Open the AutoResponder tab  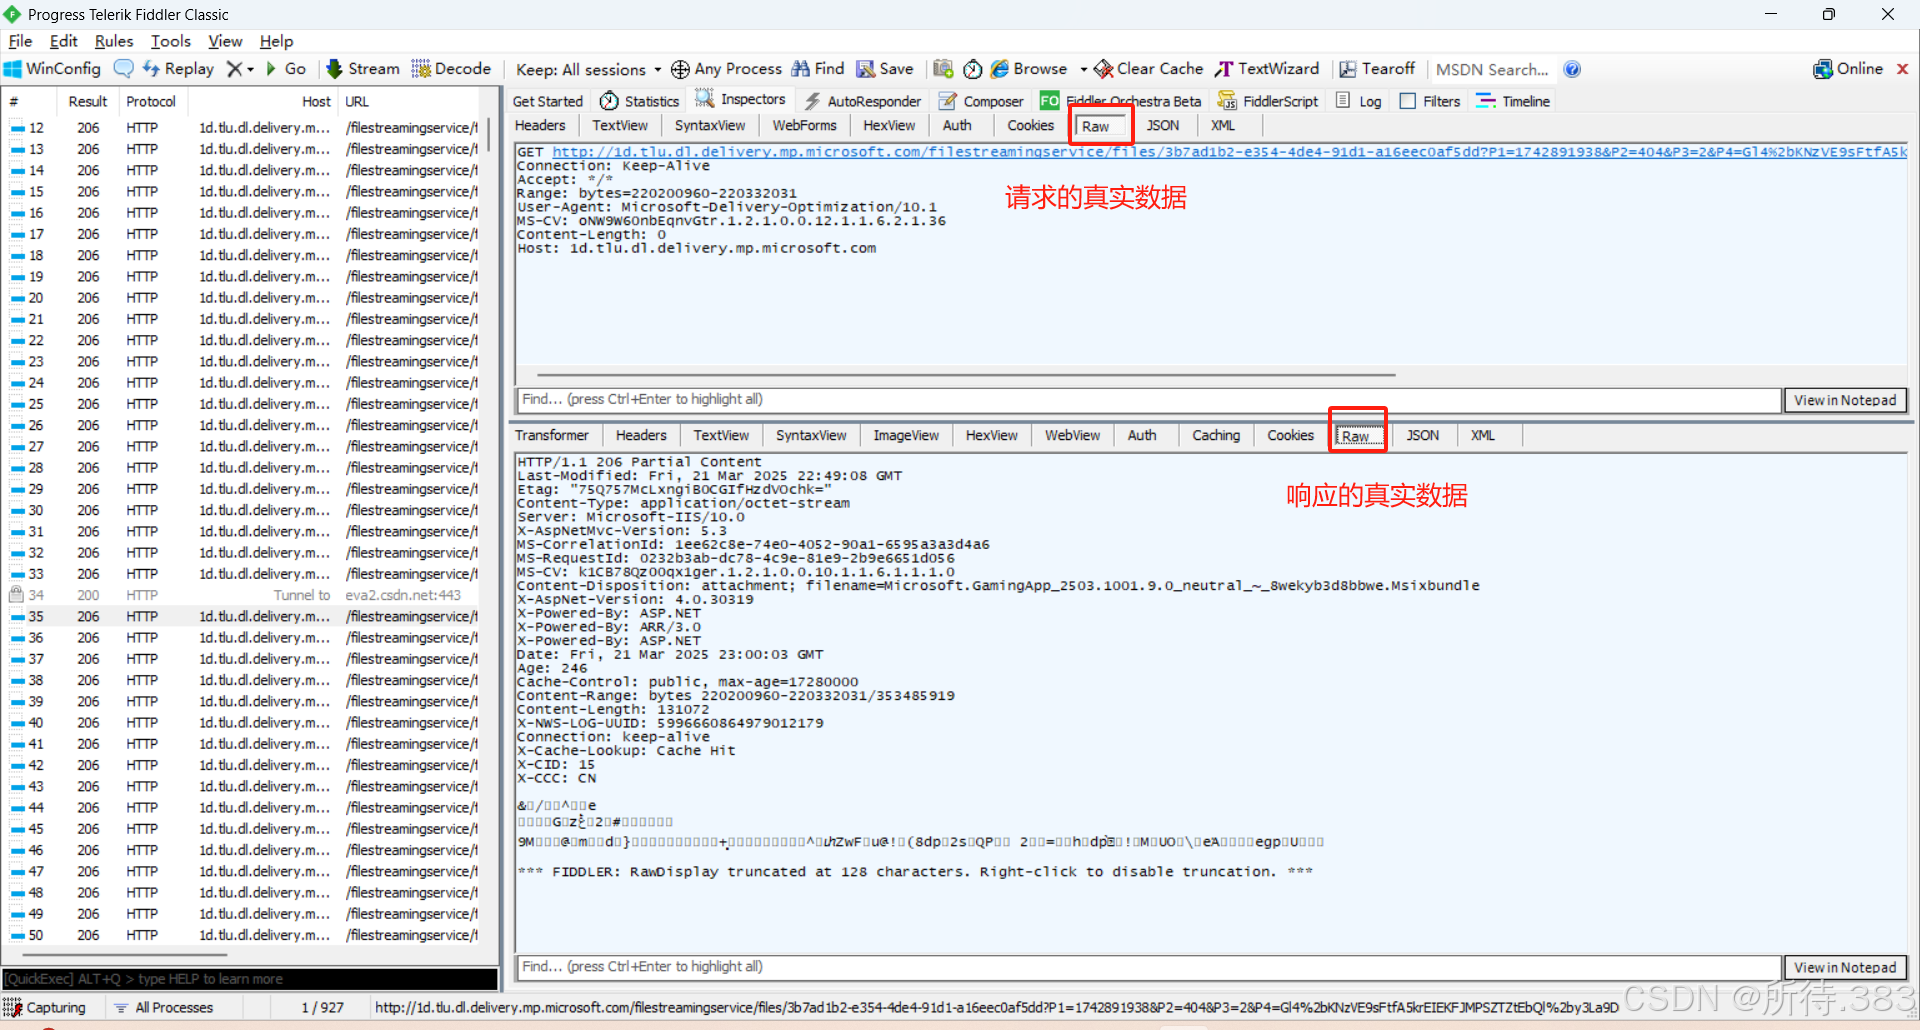[x=863, y=101]
